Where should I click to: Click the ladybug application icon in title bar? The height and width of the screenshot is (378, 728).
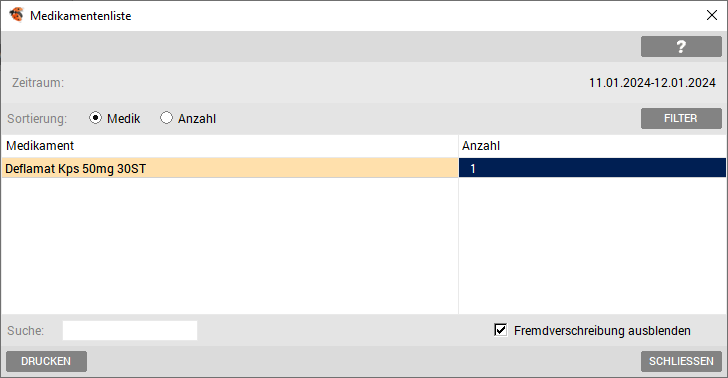point(16,15)
